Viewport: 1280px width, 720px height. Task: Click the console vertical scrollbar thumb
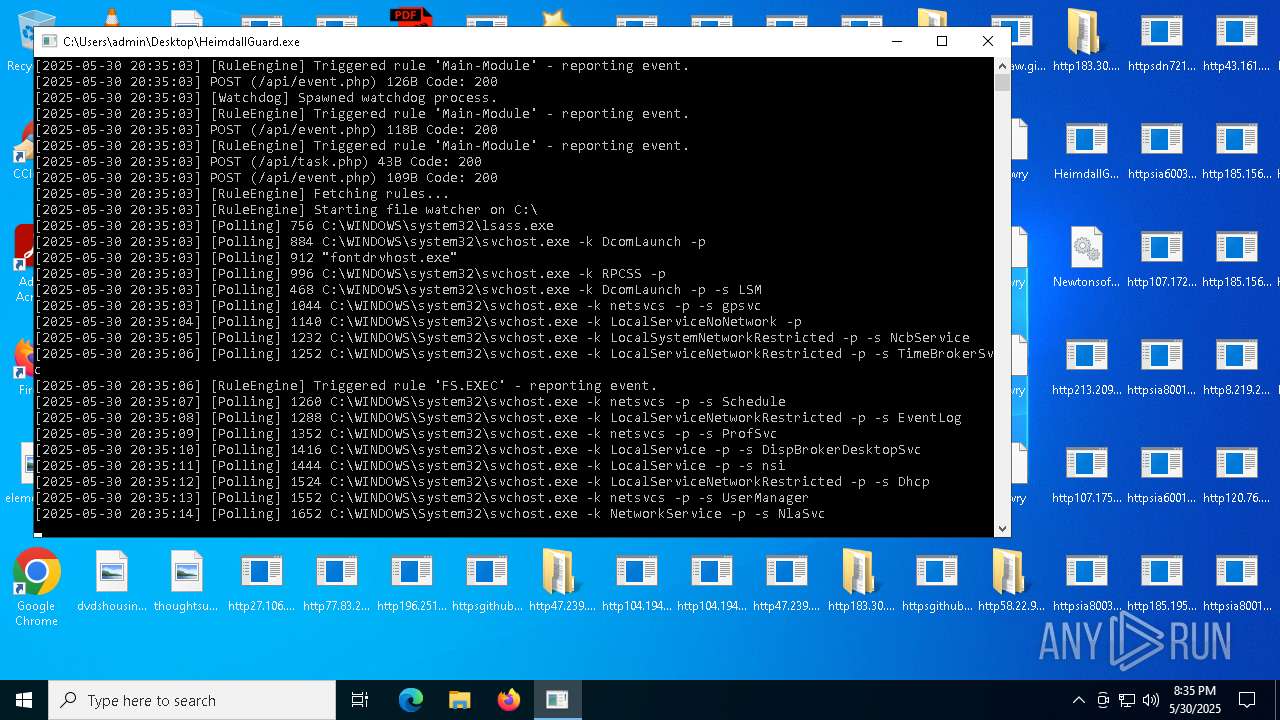(1002, 83)
